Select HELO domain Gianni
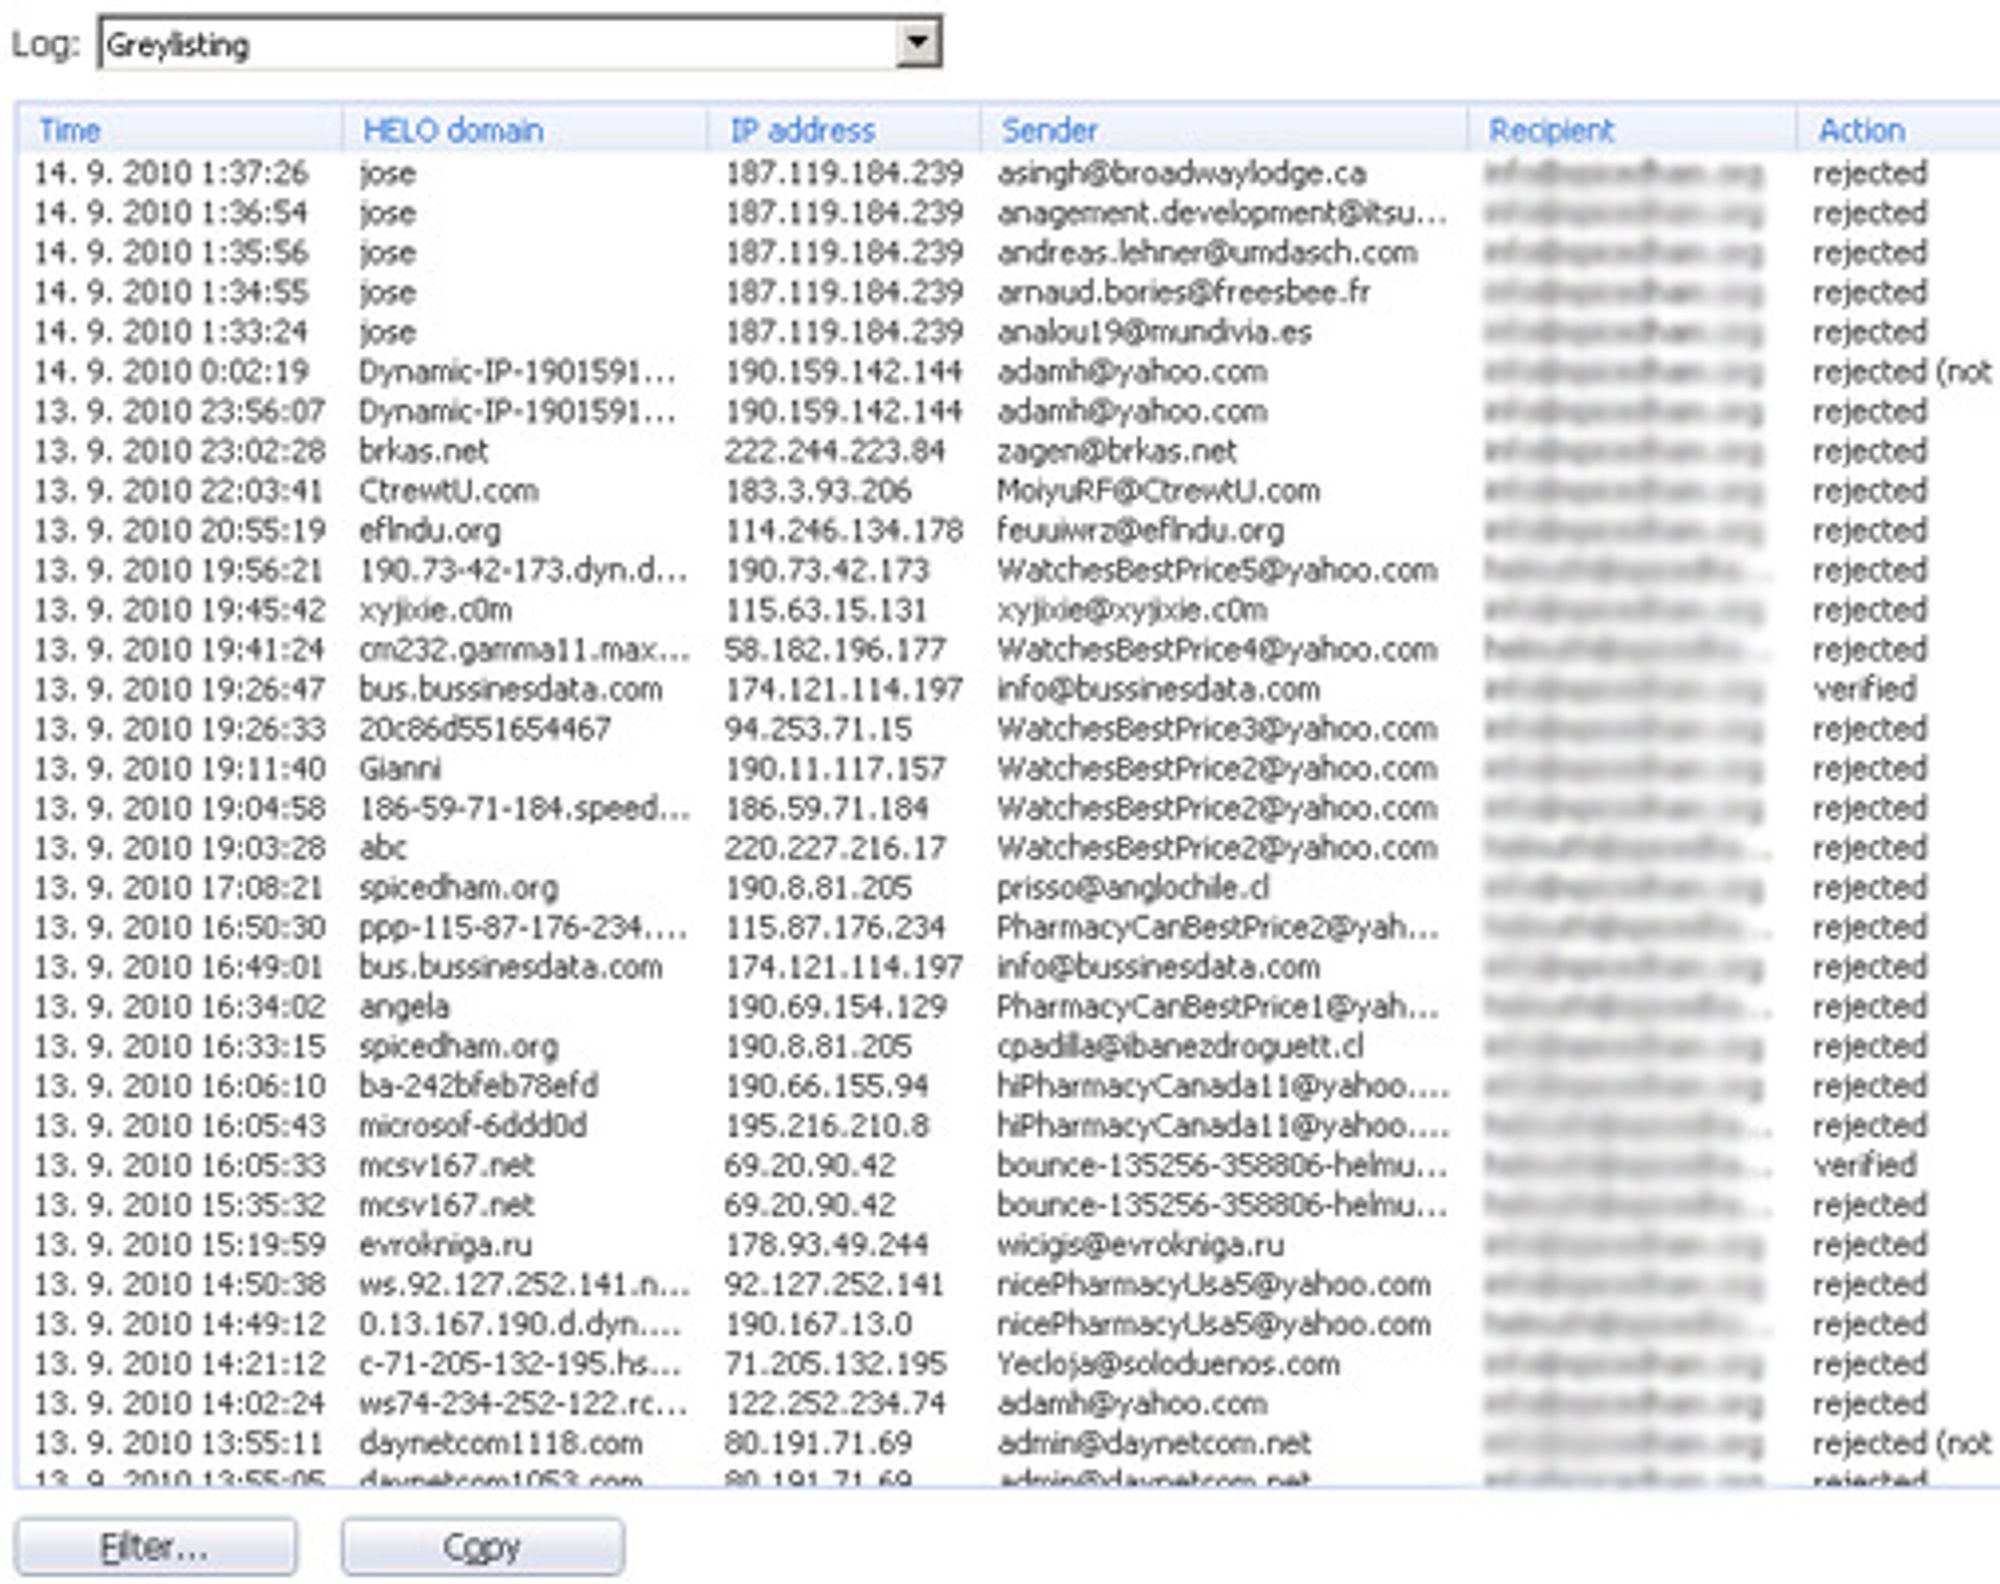2000x1584 pixels. [400, 768]
